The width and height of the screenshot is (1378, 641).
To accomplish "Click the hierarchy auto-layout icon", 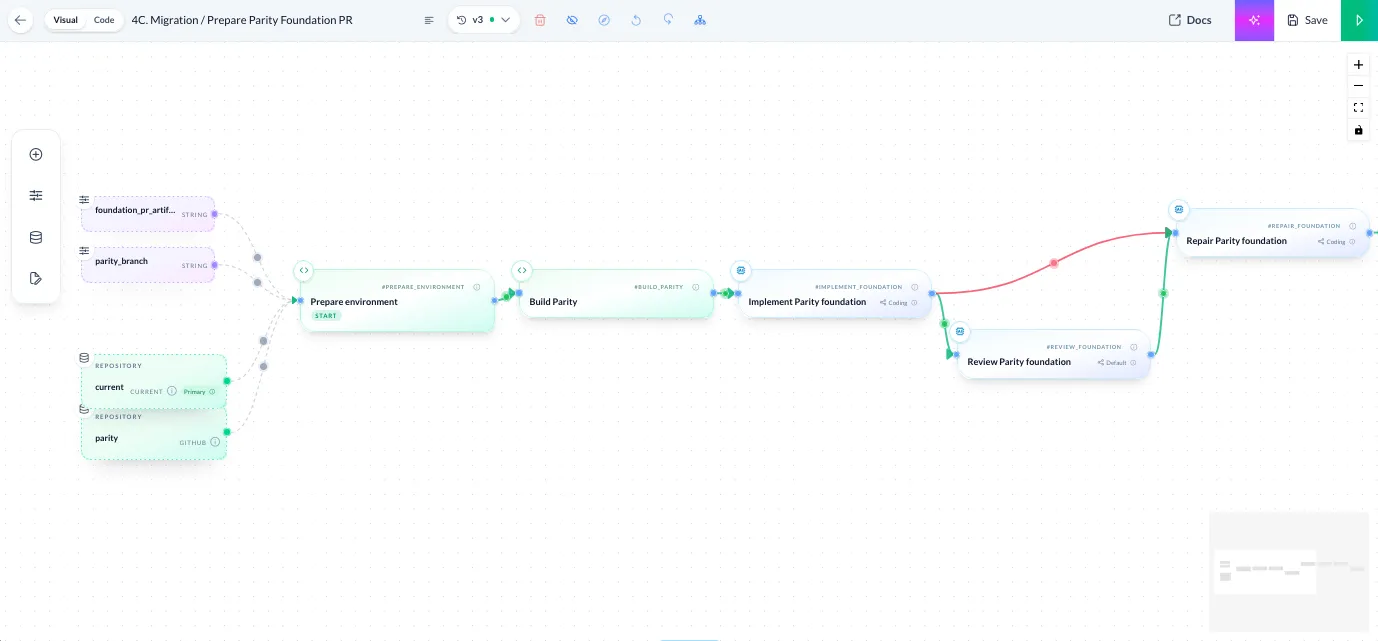I will pyautogui.click(x=700, y=20).
